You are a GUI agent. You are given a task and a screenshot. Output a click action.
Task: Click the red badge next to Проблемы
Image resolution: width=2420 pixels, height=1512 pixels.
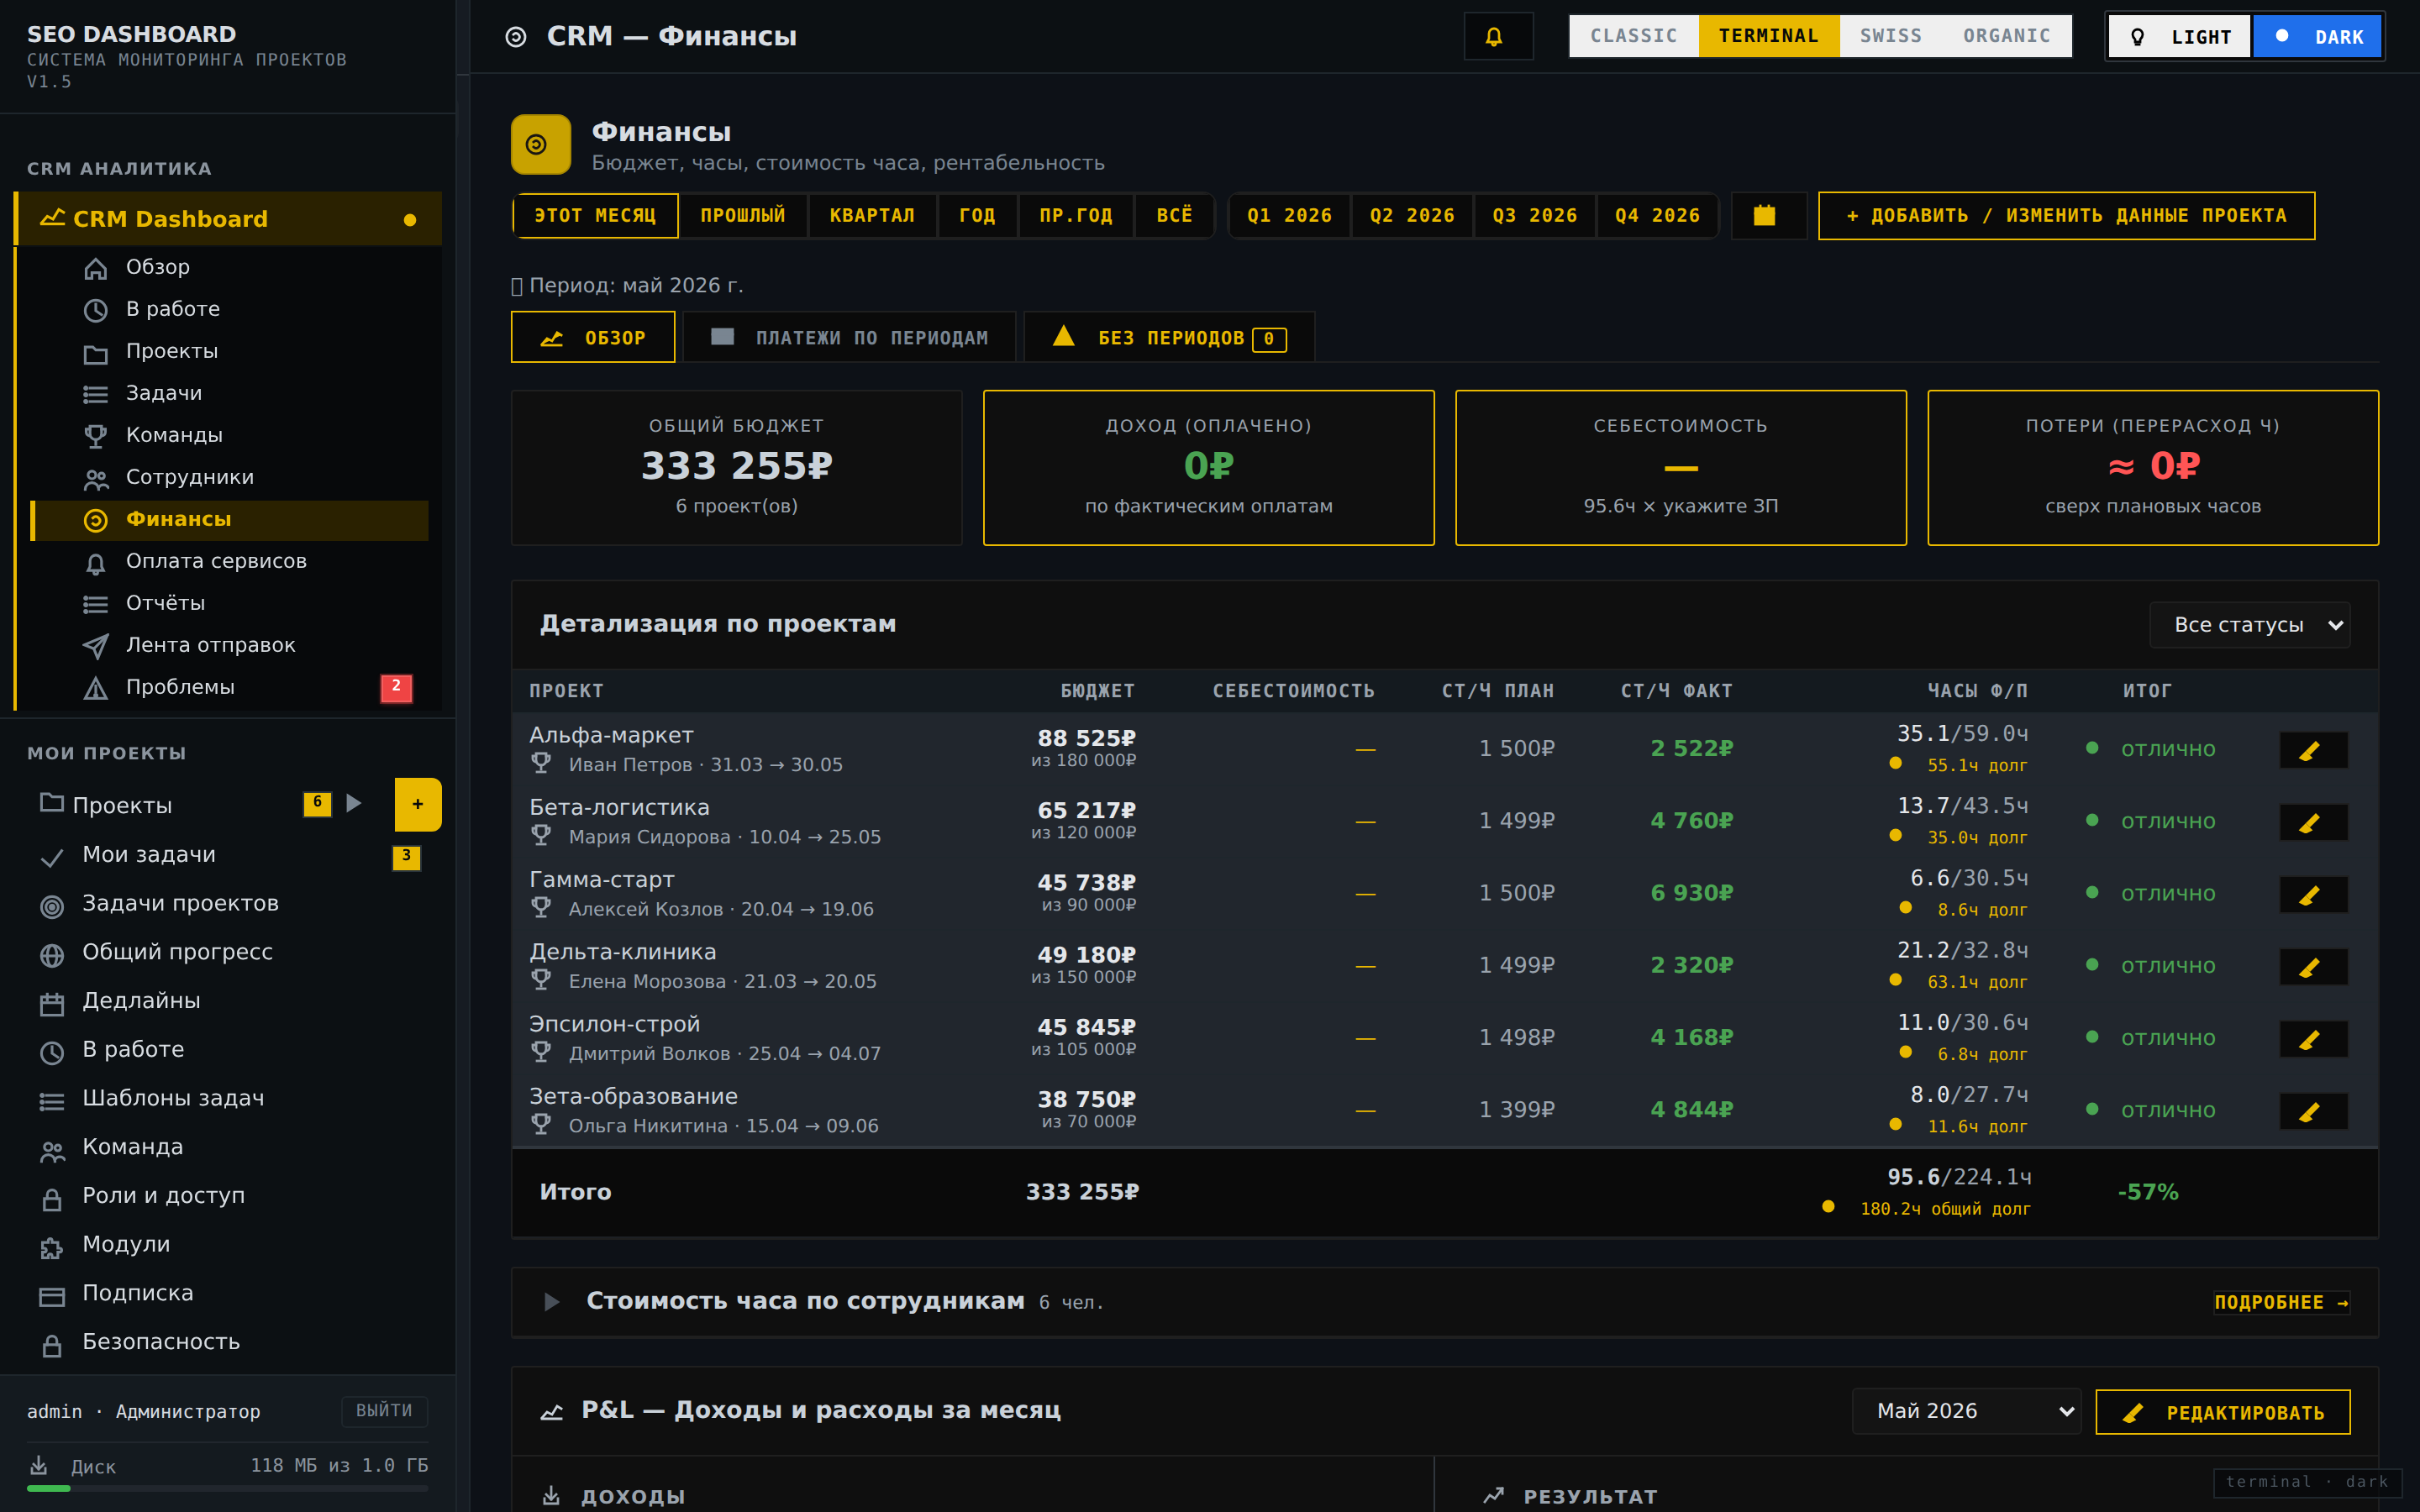tap(396, 687)
